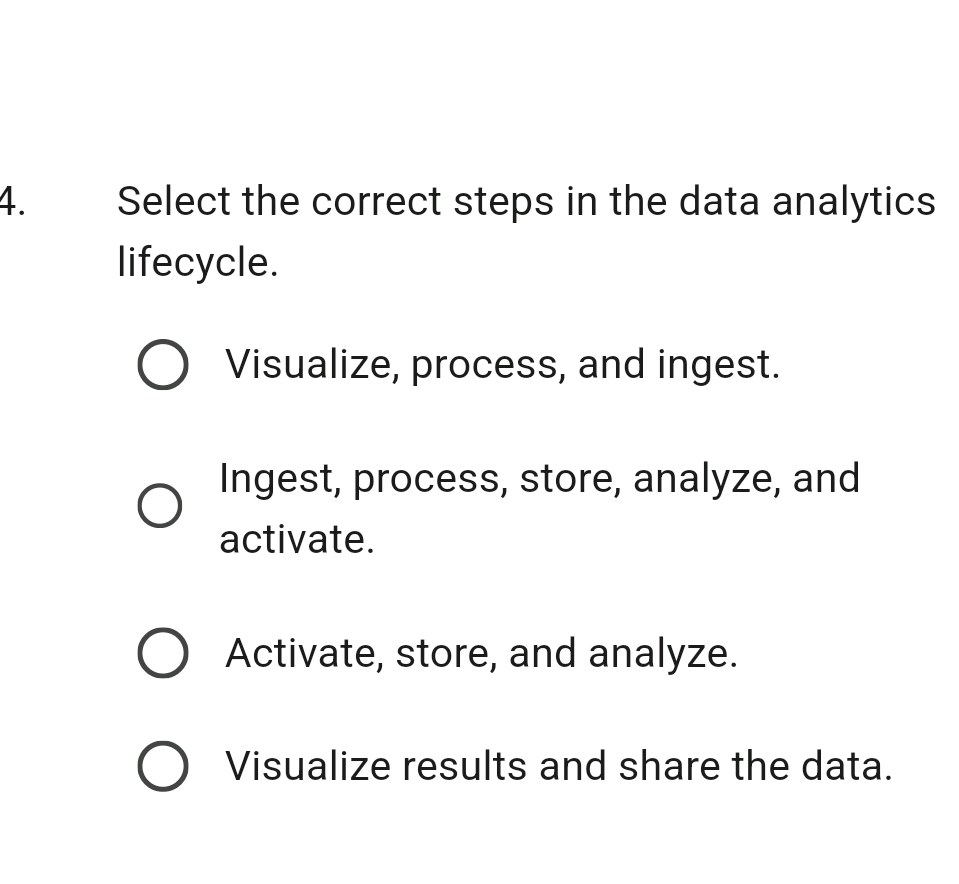The image size is (959, 884).
Task: Choose the 'Activate, store, and analyze' option
Action: 162,653
